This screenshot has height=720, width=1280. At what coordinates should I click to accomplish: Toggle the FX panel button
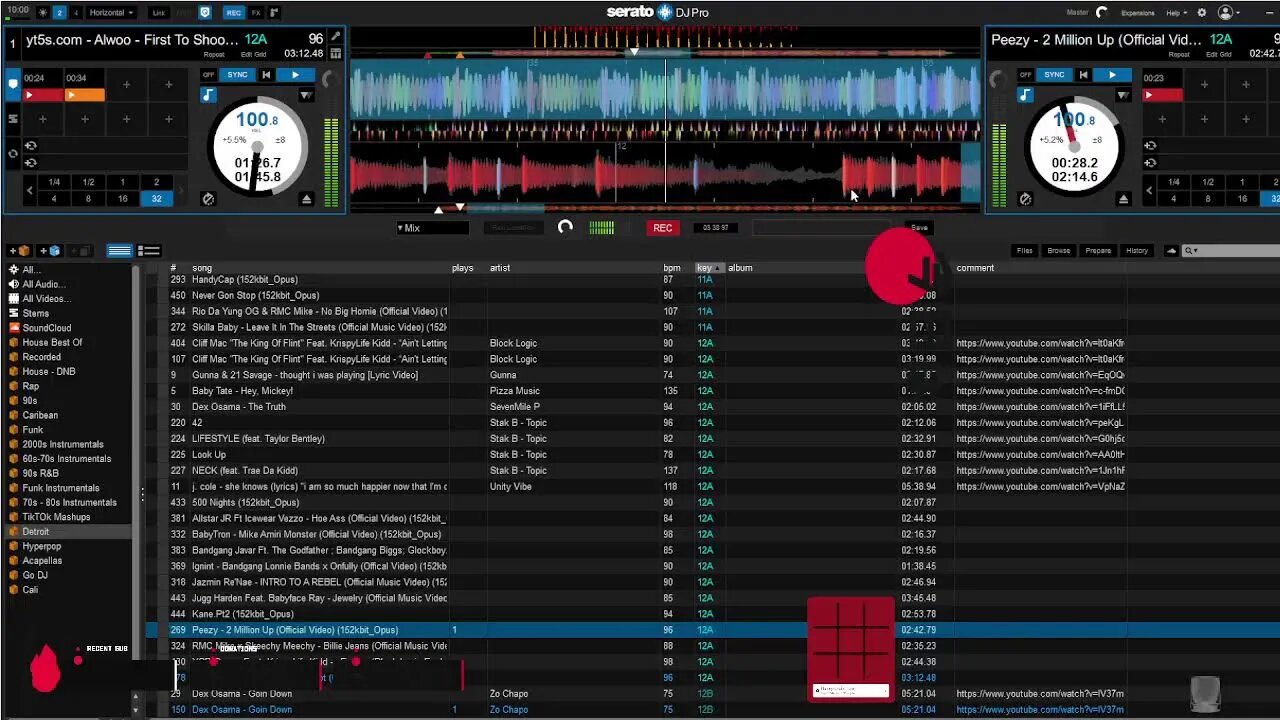tap(256, 13)
